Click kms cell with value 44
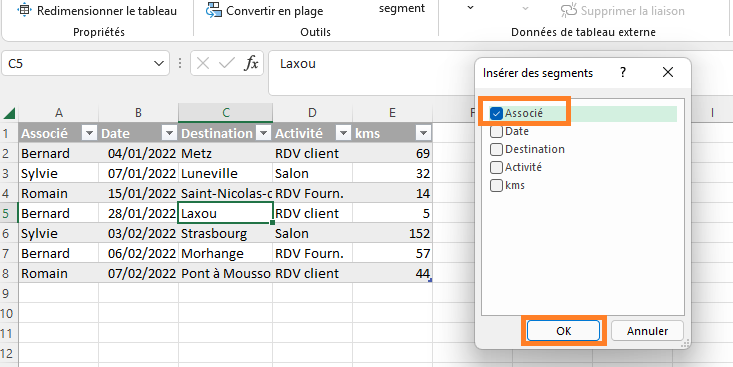This screenshot has height=367, width=733. 393,273
